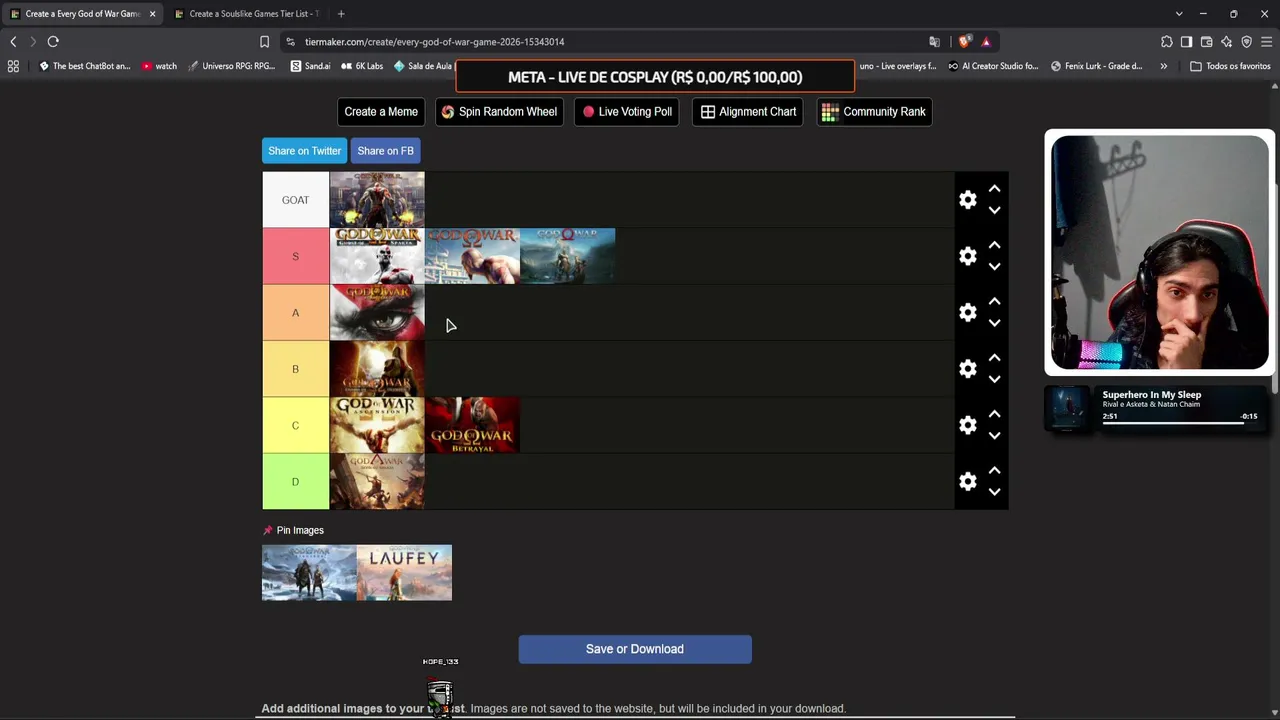
Task: Move the S tier row up
Action: point(994,245)
